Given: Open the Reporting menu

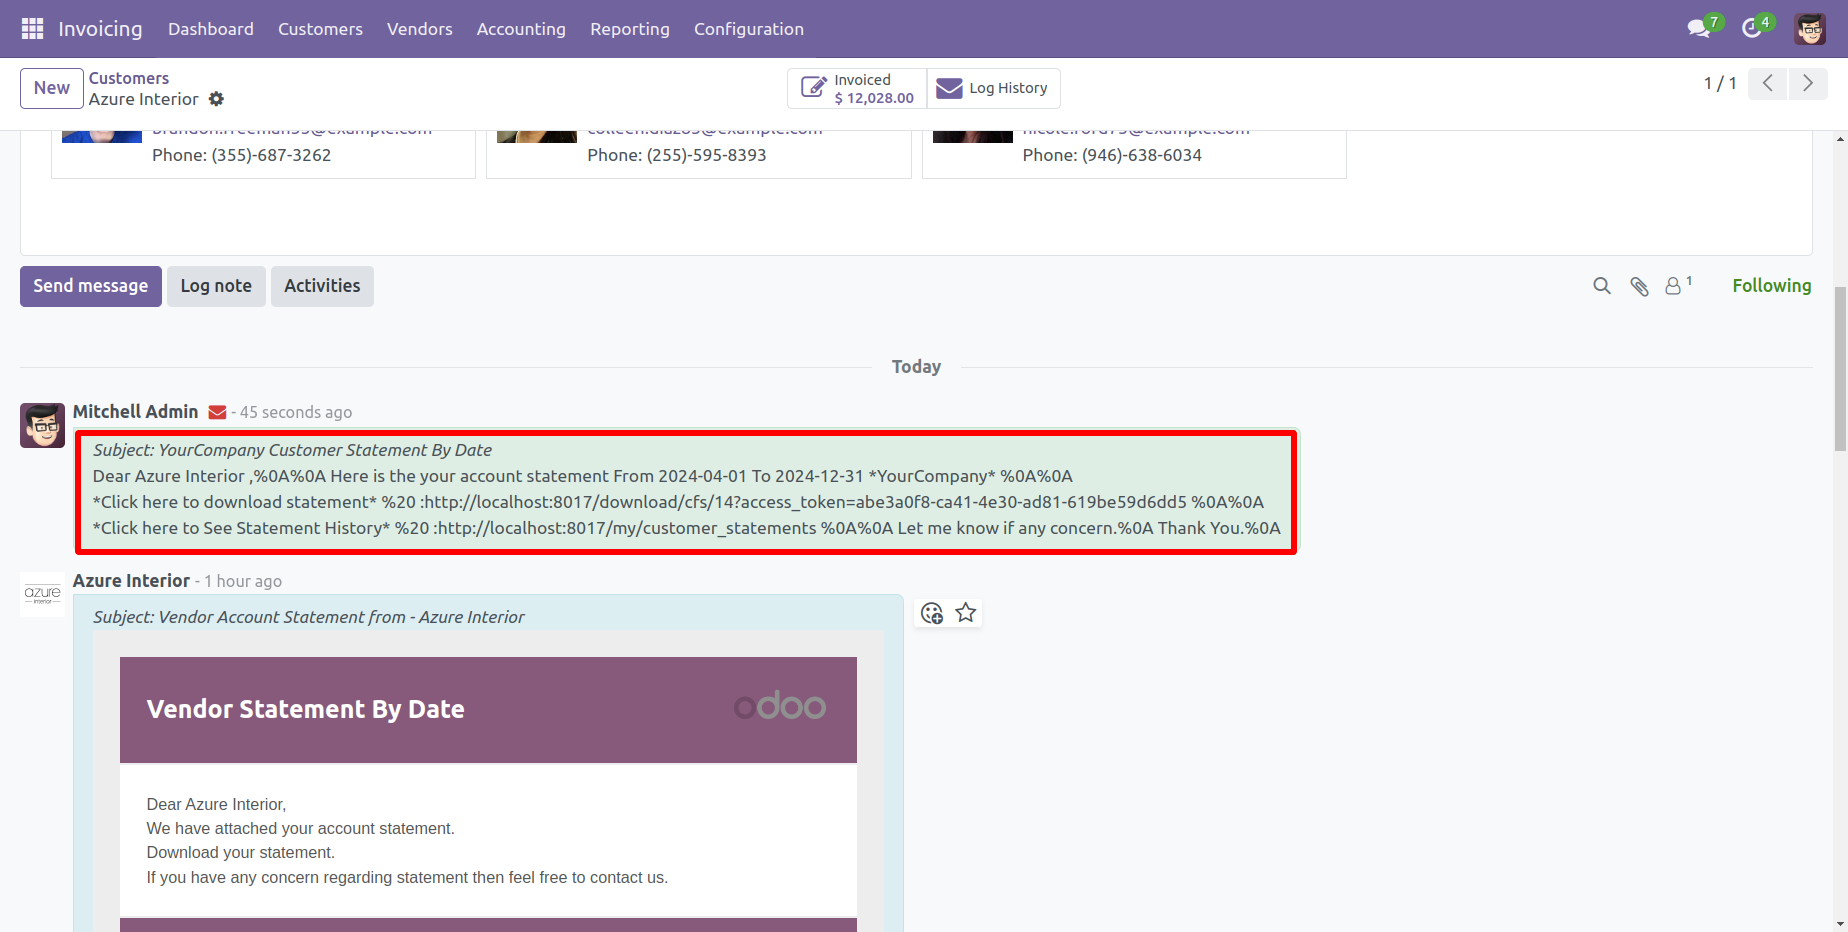Looking at the screenshot, I should point(630,29).
